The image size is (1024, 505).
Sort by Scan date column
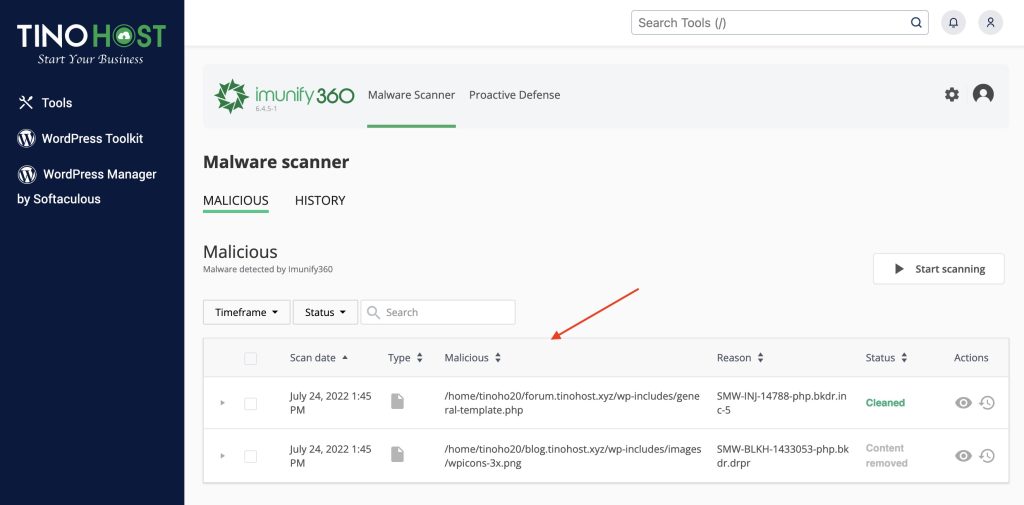[x=319, y=357]
